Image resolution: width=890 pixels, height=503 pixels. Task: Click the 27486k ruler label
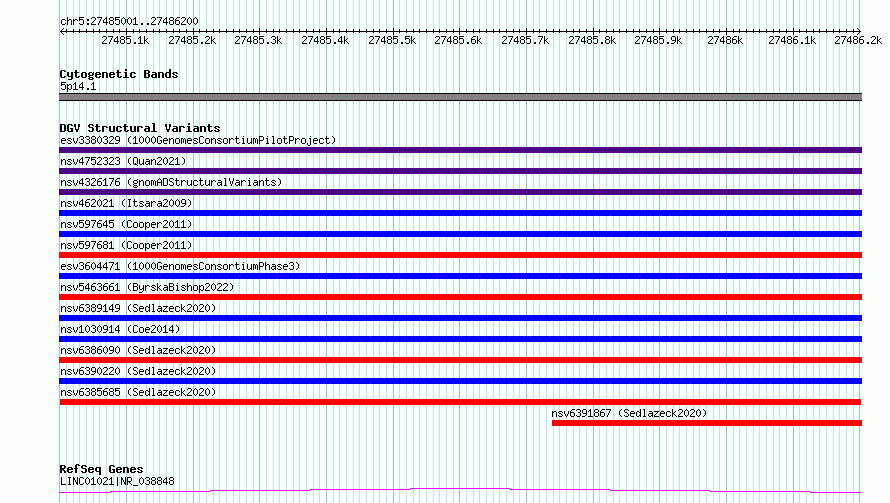725,40
